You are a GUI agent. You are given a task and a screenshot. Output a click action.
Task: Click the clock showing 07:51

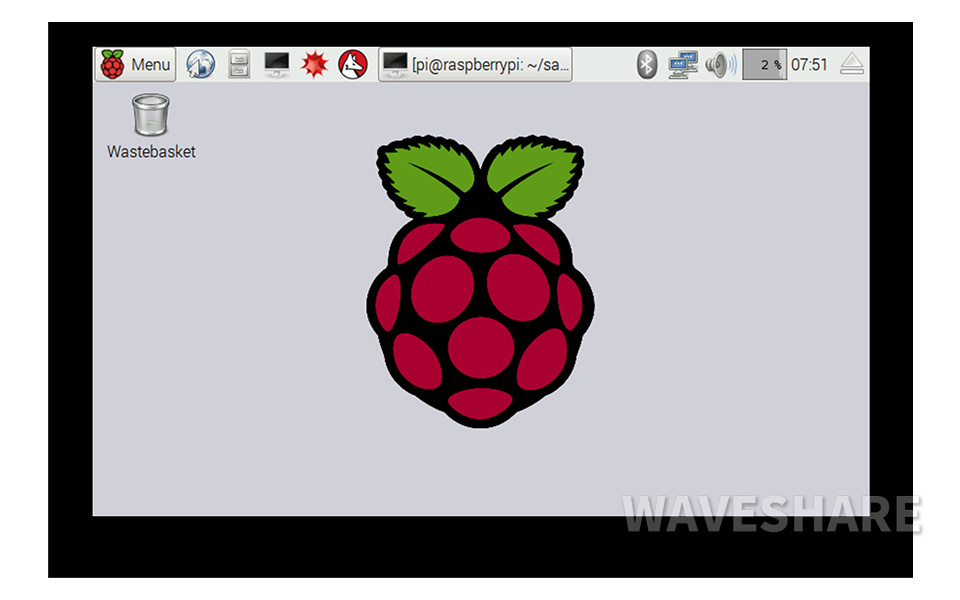809,65
